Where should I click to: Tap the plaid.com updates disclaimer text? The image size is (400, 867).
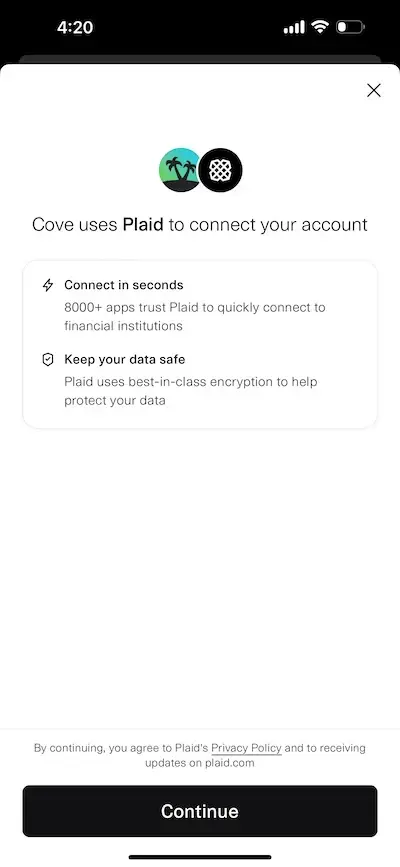(200, 755)
